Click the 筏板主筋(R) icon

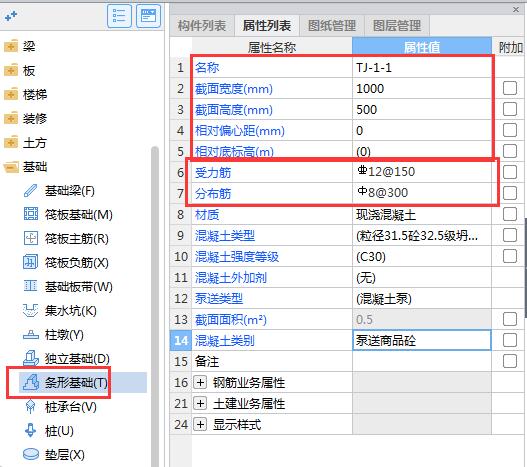tap(31, 238)
